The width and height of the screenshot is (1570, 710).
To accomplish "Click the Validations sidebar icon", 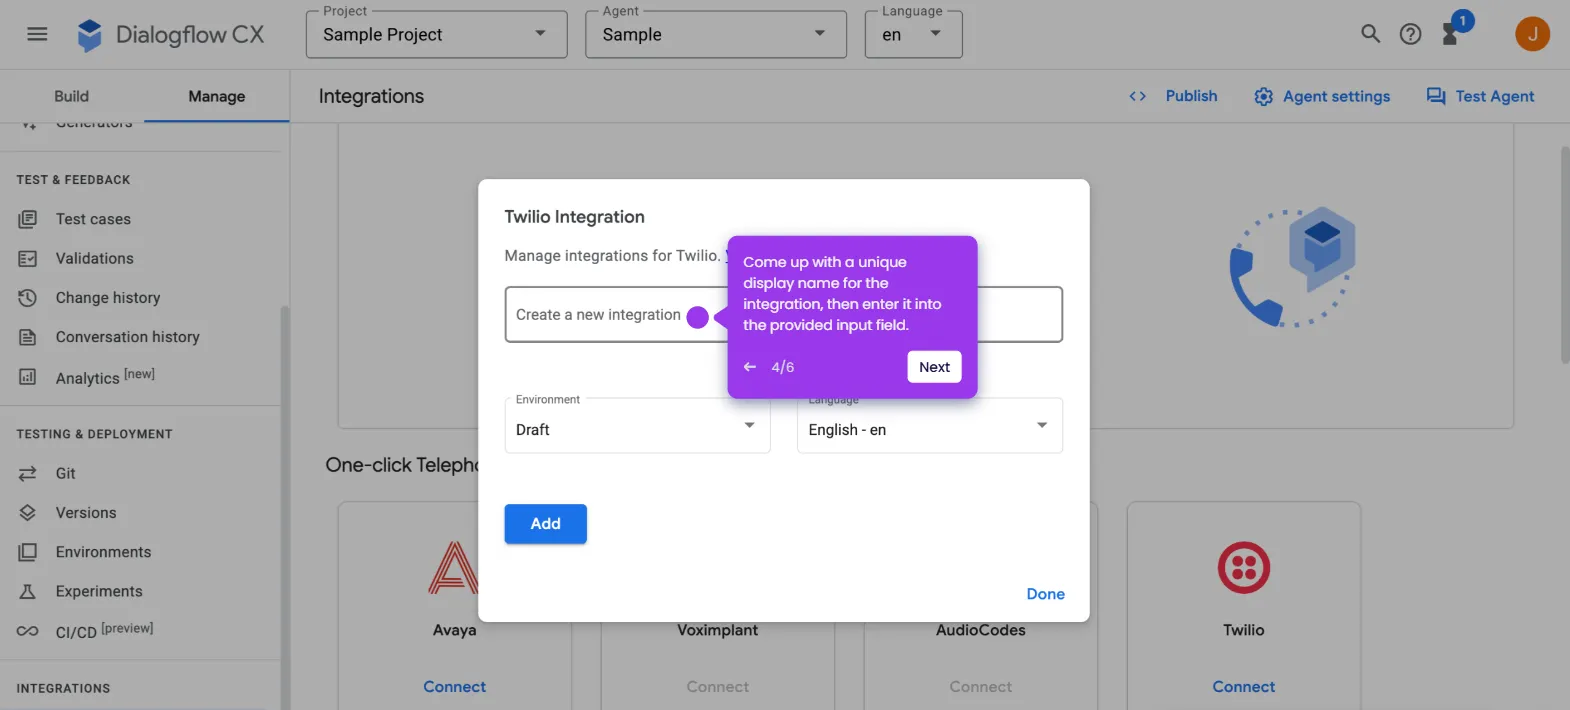I will [28, 258].
